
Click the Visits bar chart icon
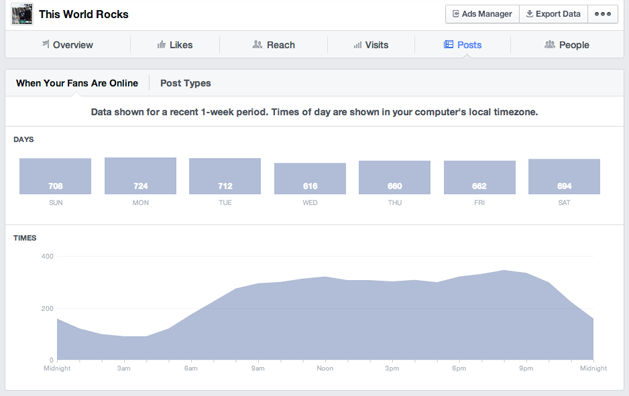[x=357, y=45]
